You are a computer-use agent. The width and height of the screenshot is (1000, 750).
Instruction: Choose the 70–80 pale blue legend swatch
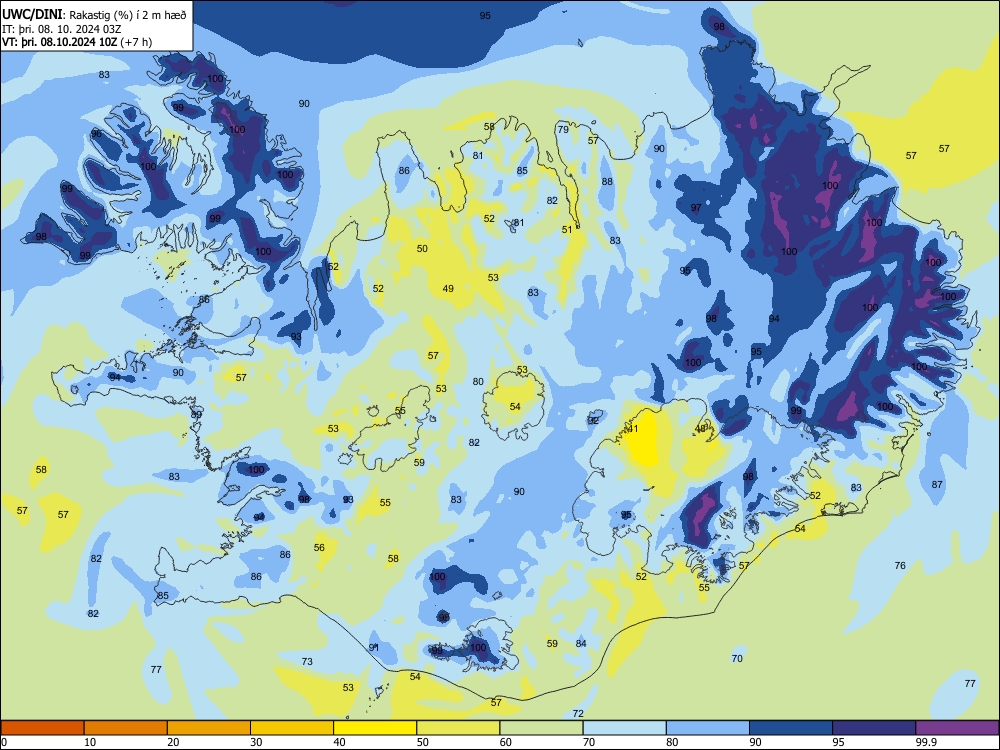pos(624,728)
